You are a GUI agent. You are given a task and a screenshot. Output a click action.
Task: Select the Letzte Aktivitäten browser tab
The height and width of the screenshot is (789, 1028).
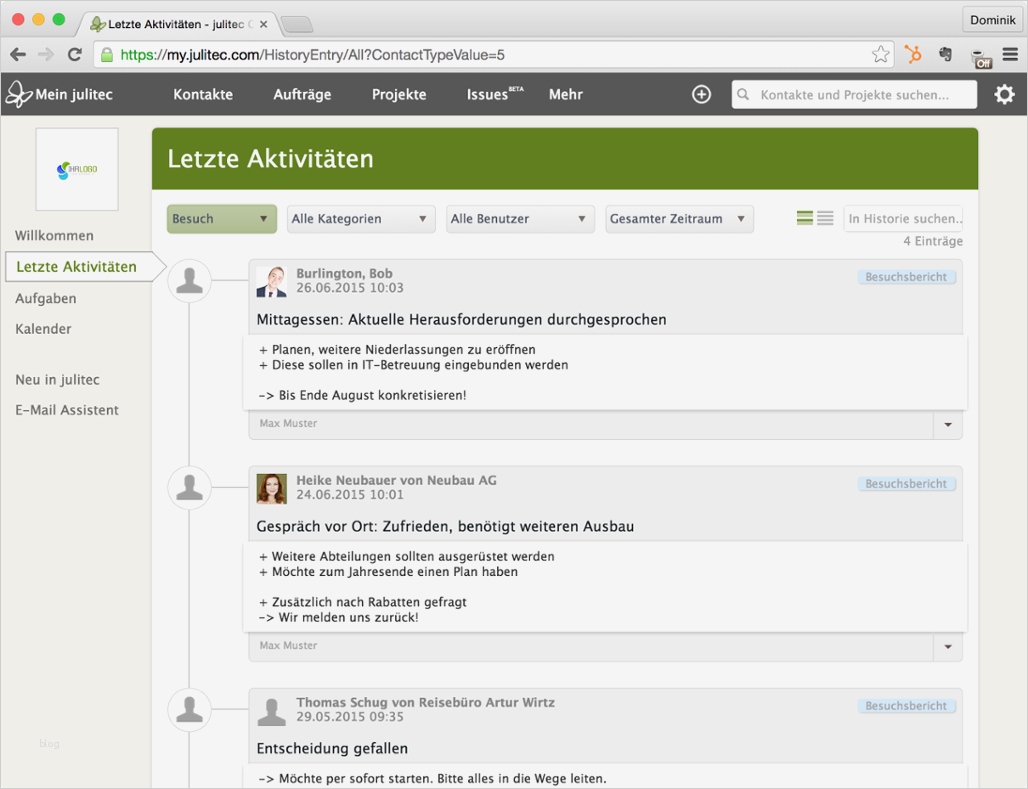[x=176, y=24]
